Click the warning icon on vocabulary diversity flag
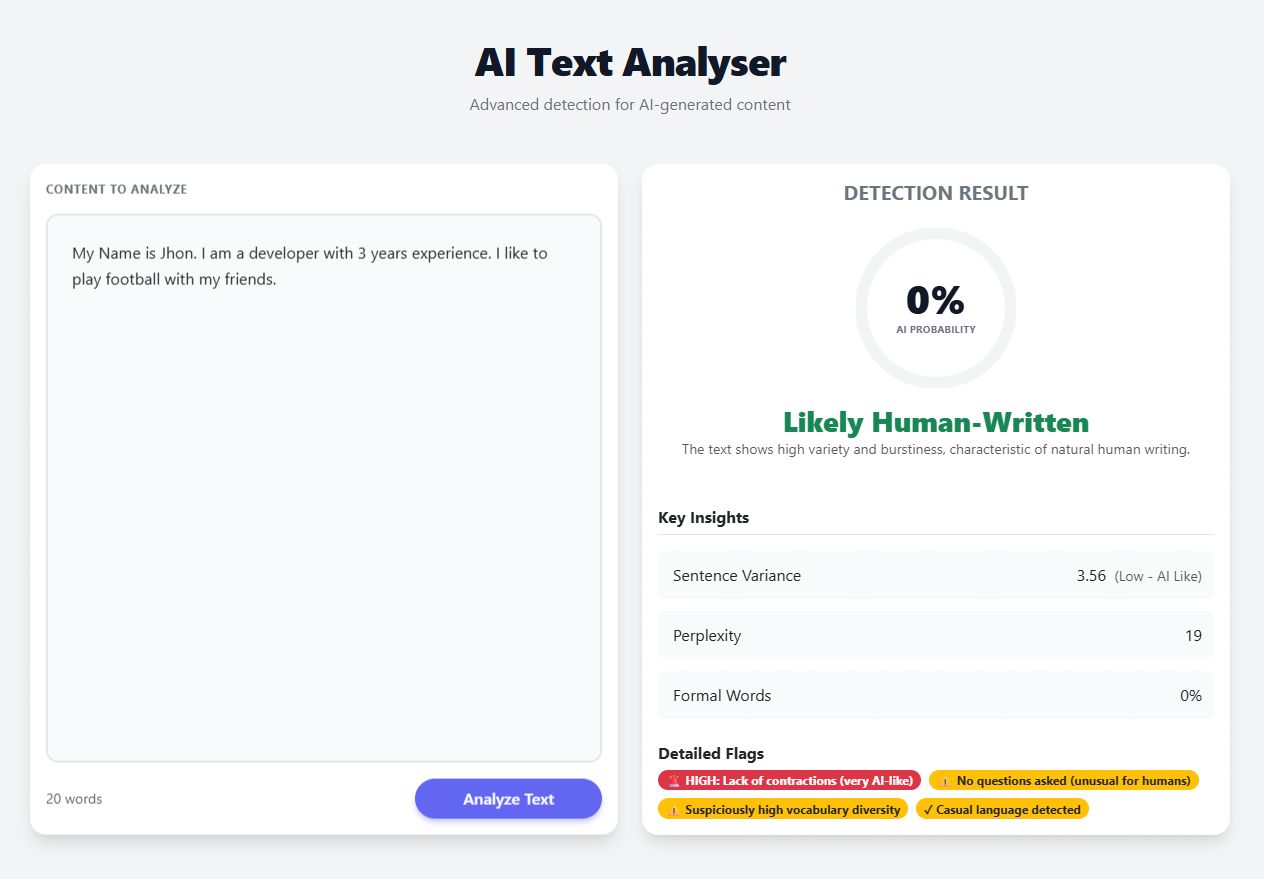 [x=675, y=810]
